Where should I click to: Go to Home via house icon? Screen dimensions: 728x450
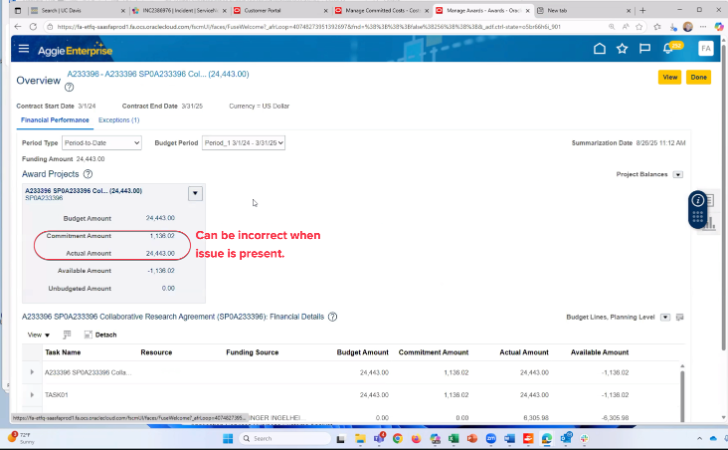(x=599, y=48)
